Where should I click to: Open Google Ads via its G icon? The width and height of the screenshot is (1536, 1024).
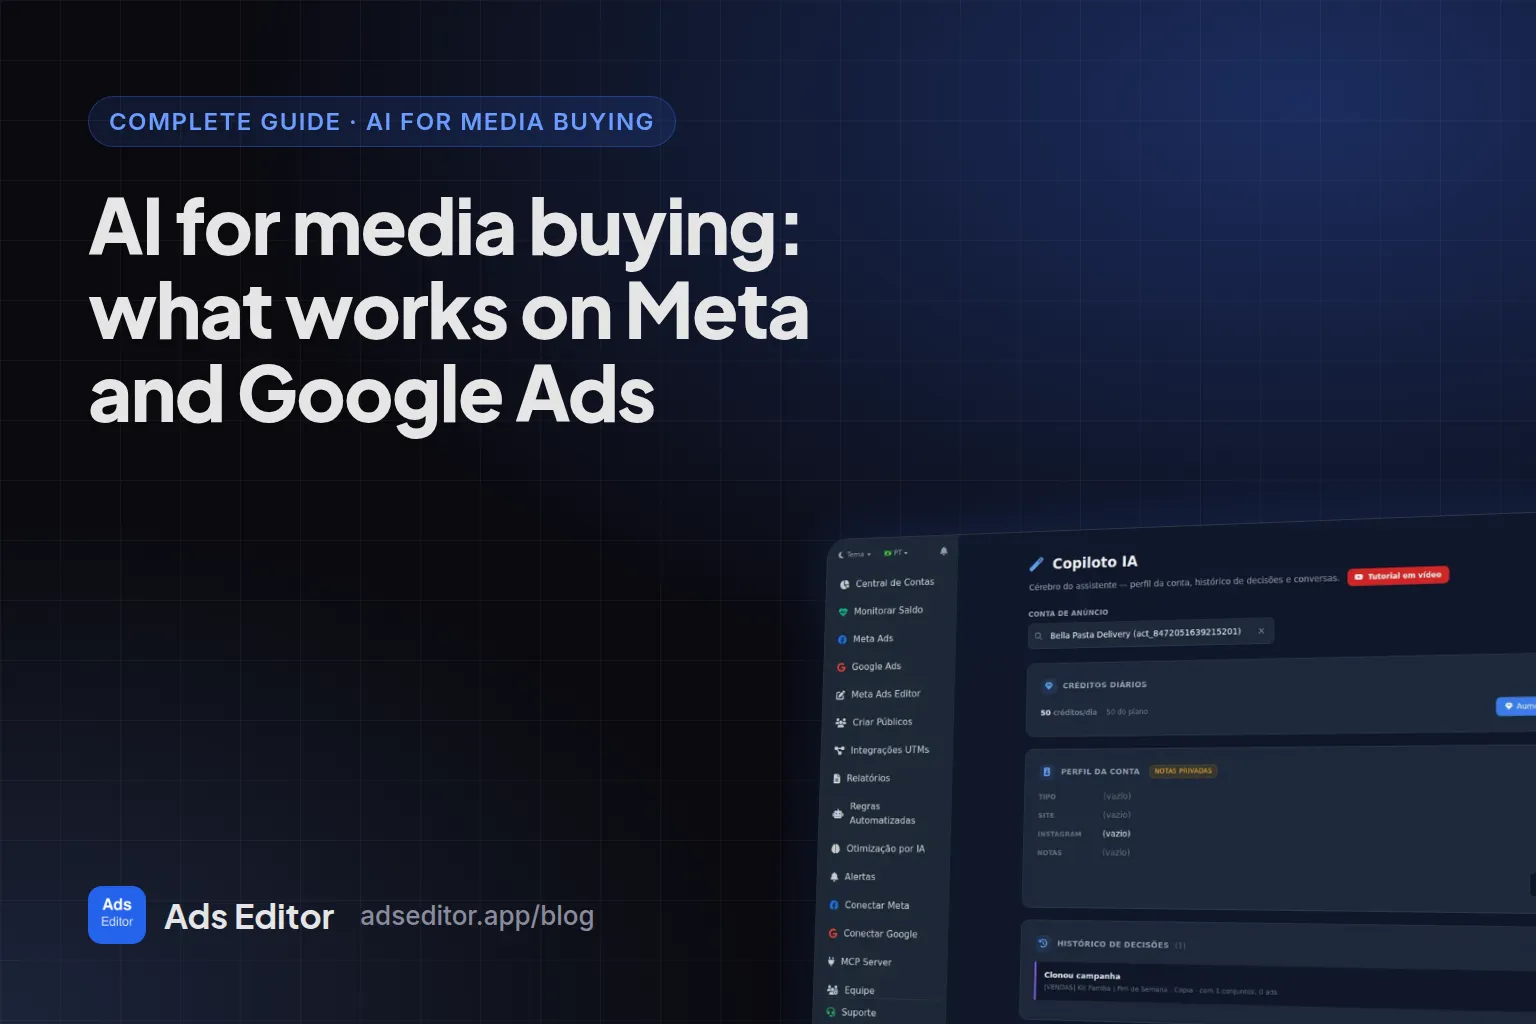(841, 667)
